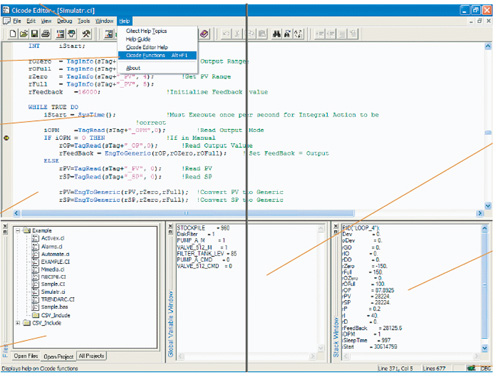
Task: Click the Stack Window scroll up arrow
Action: (484, 229)
